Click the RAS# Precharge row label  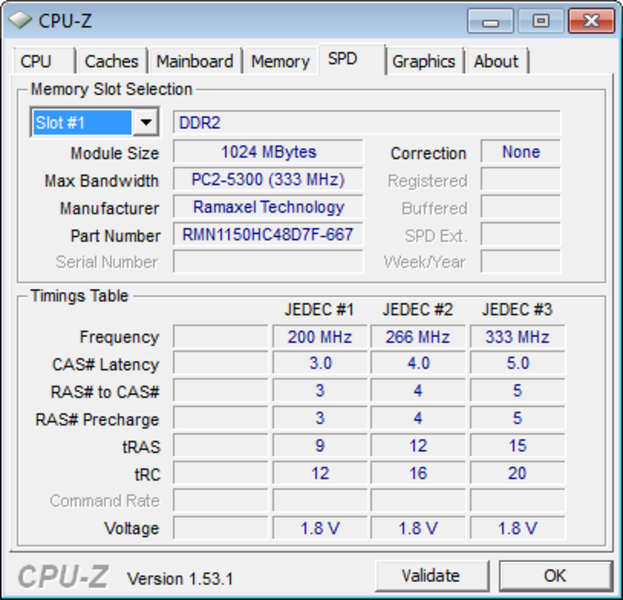click(x=97, y=420)
